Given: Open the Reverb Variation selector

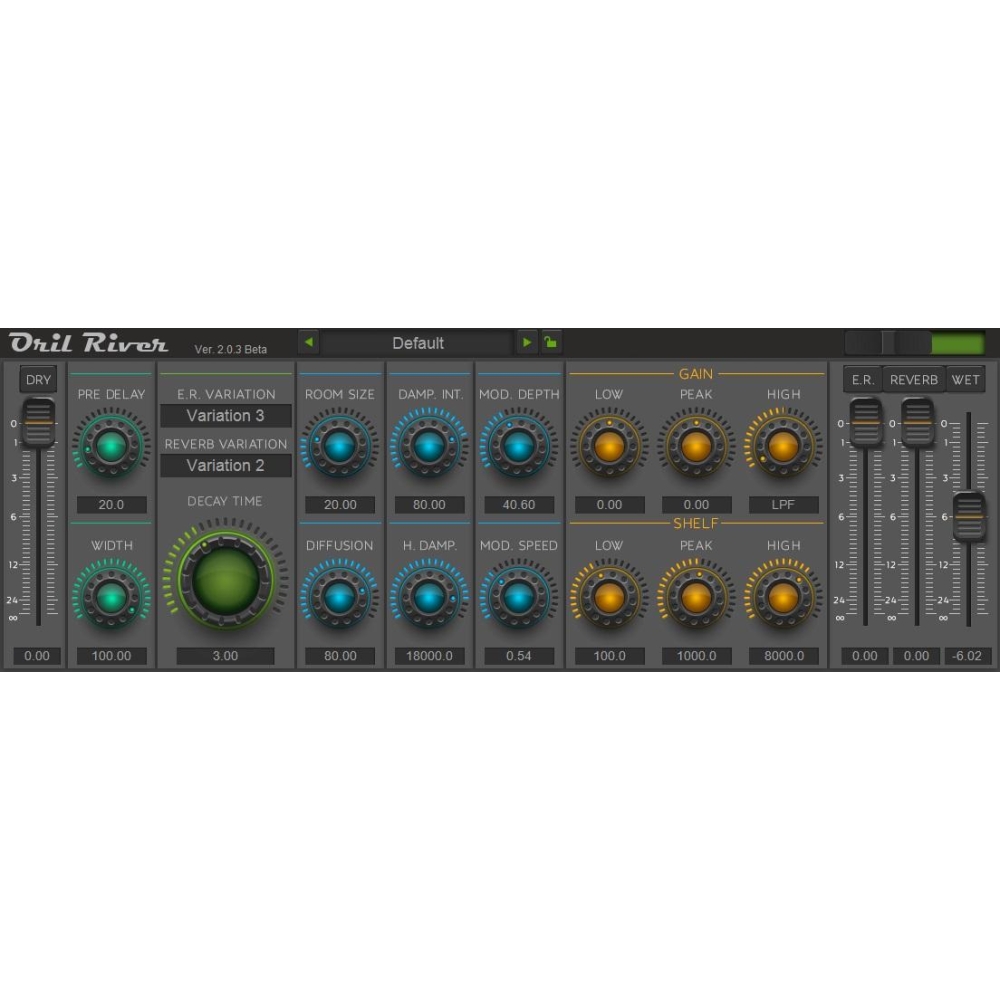Looking at the screenshot, I should coord(226,465).
